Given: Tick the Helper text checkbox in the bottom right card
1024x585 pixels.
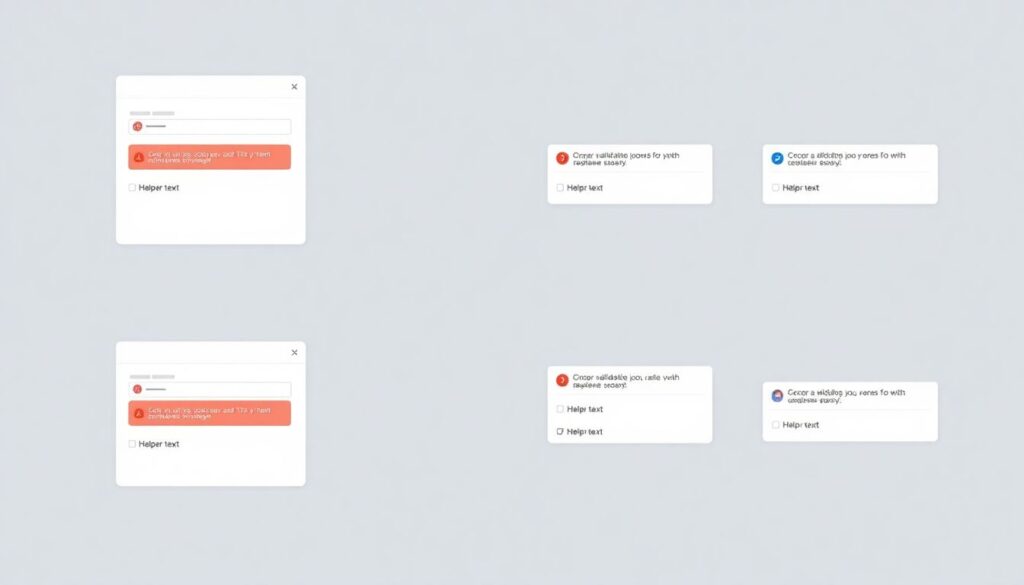Looking at the screenshot, I should (x=775, y=425).
